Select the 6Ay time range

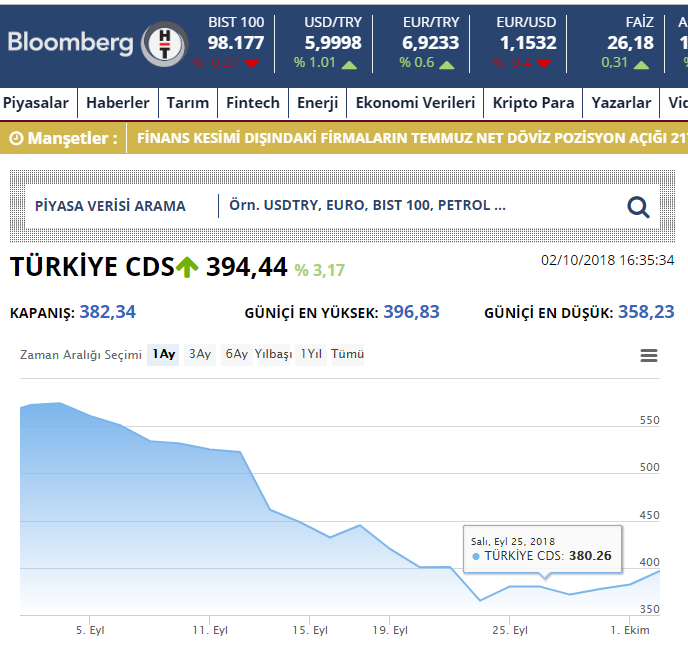coord(236,355)
